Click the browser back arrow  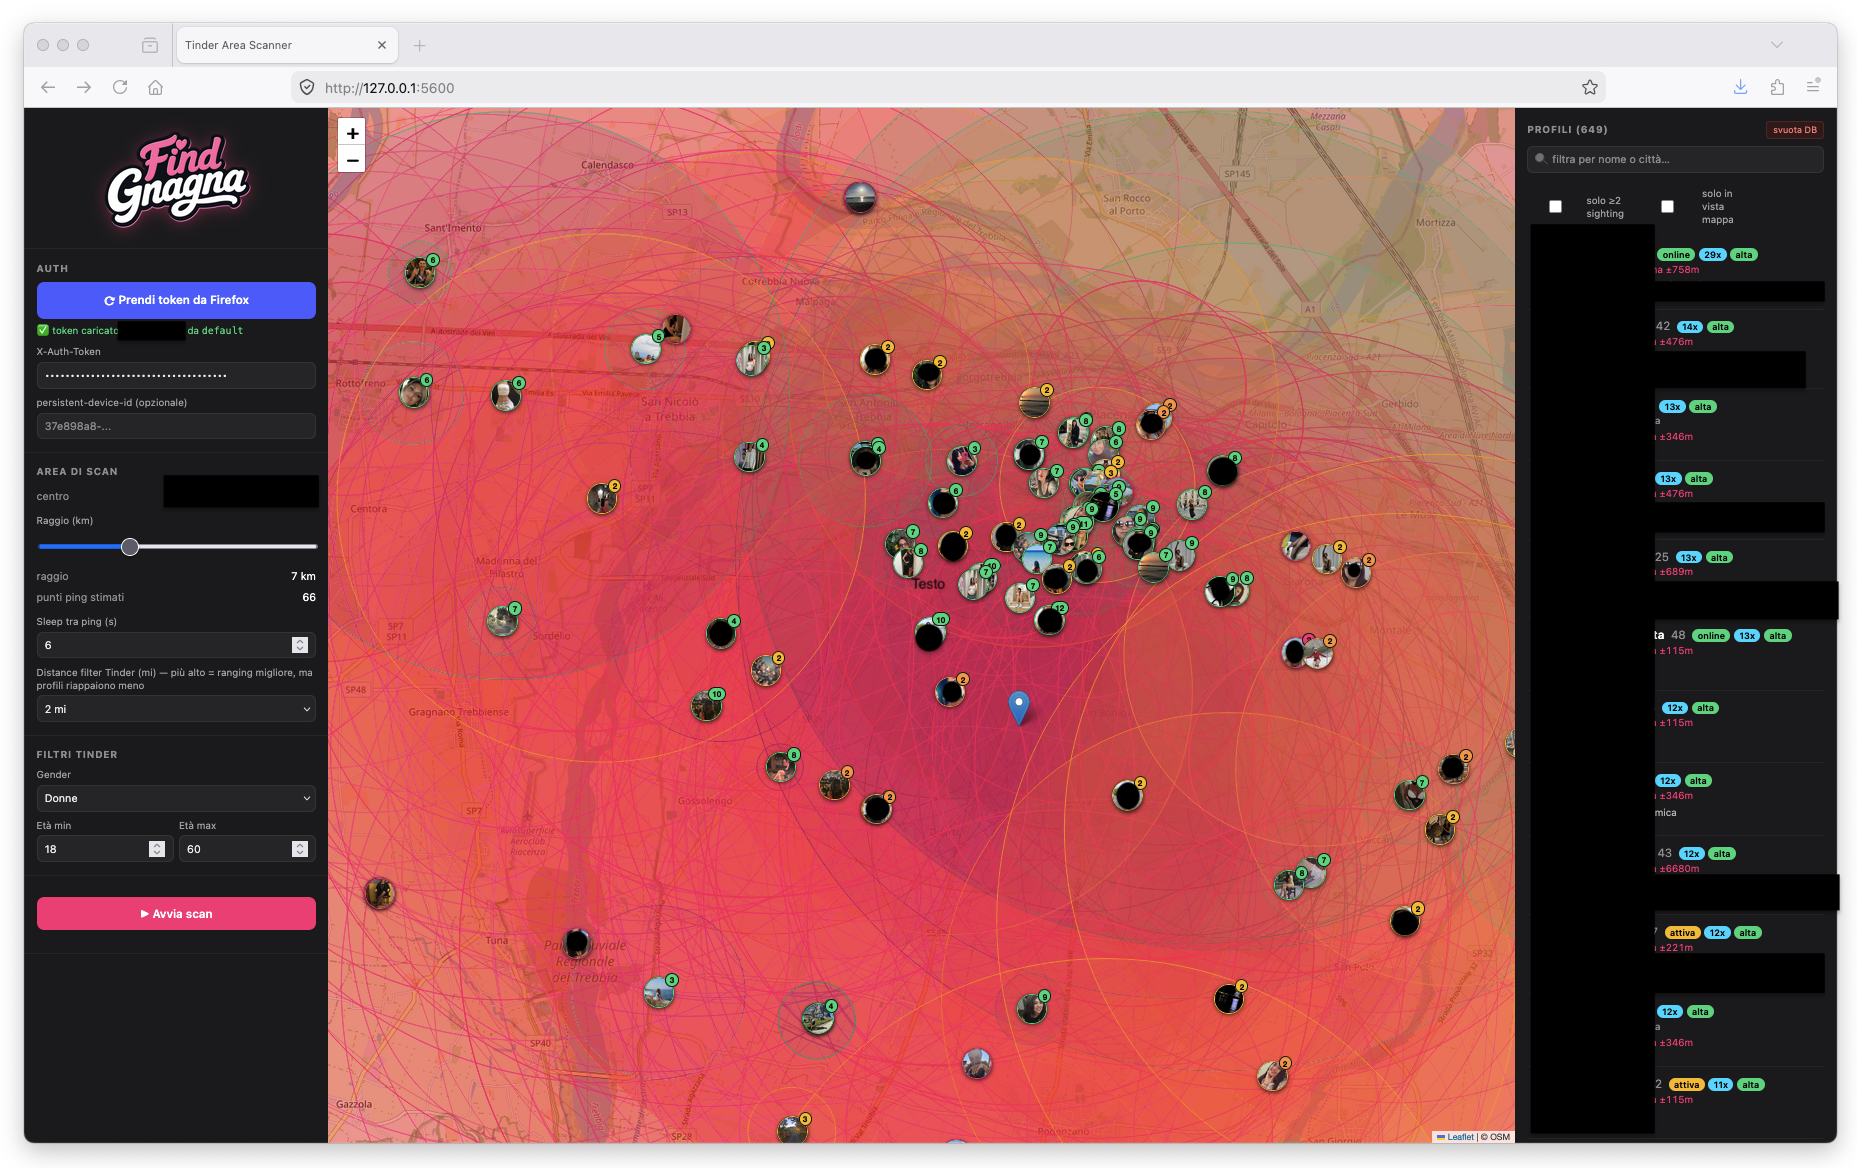coord(48,87)
